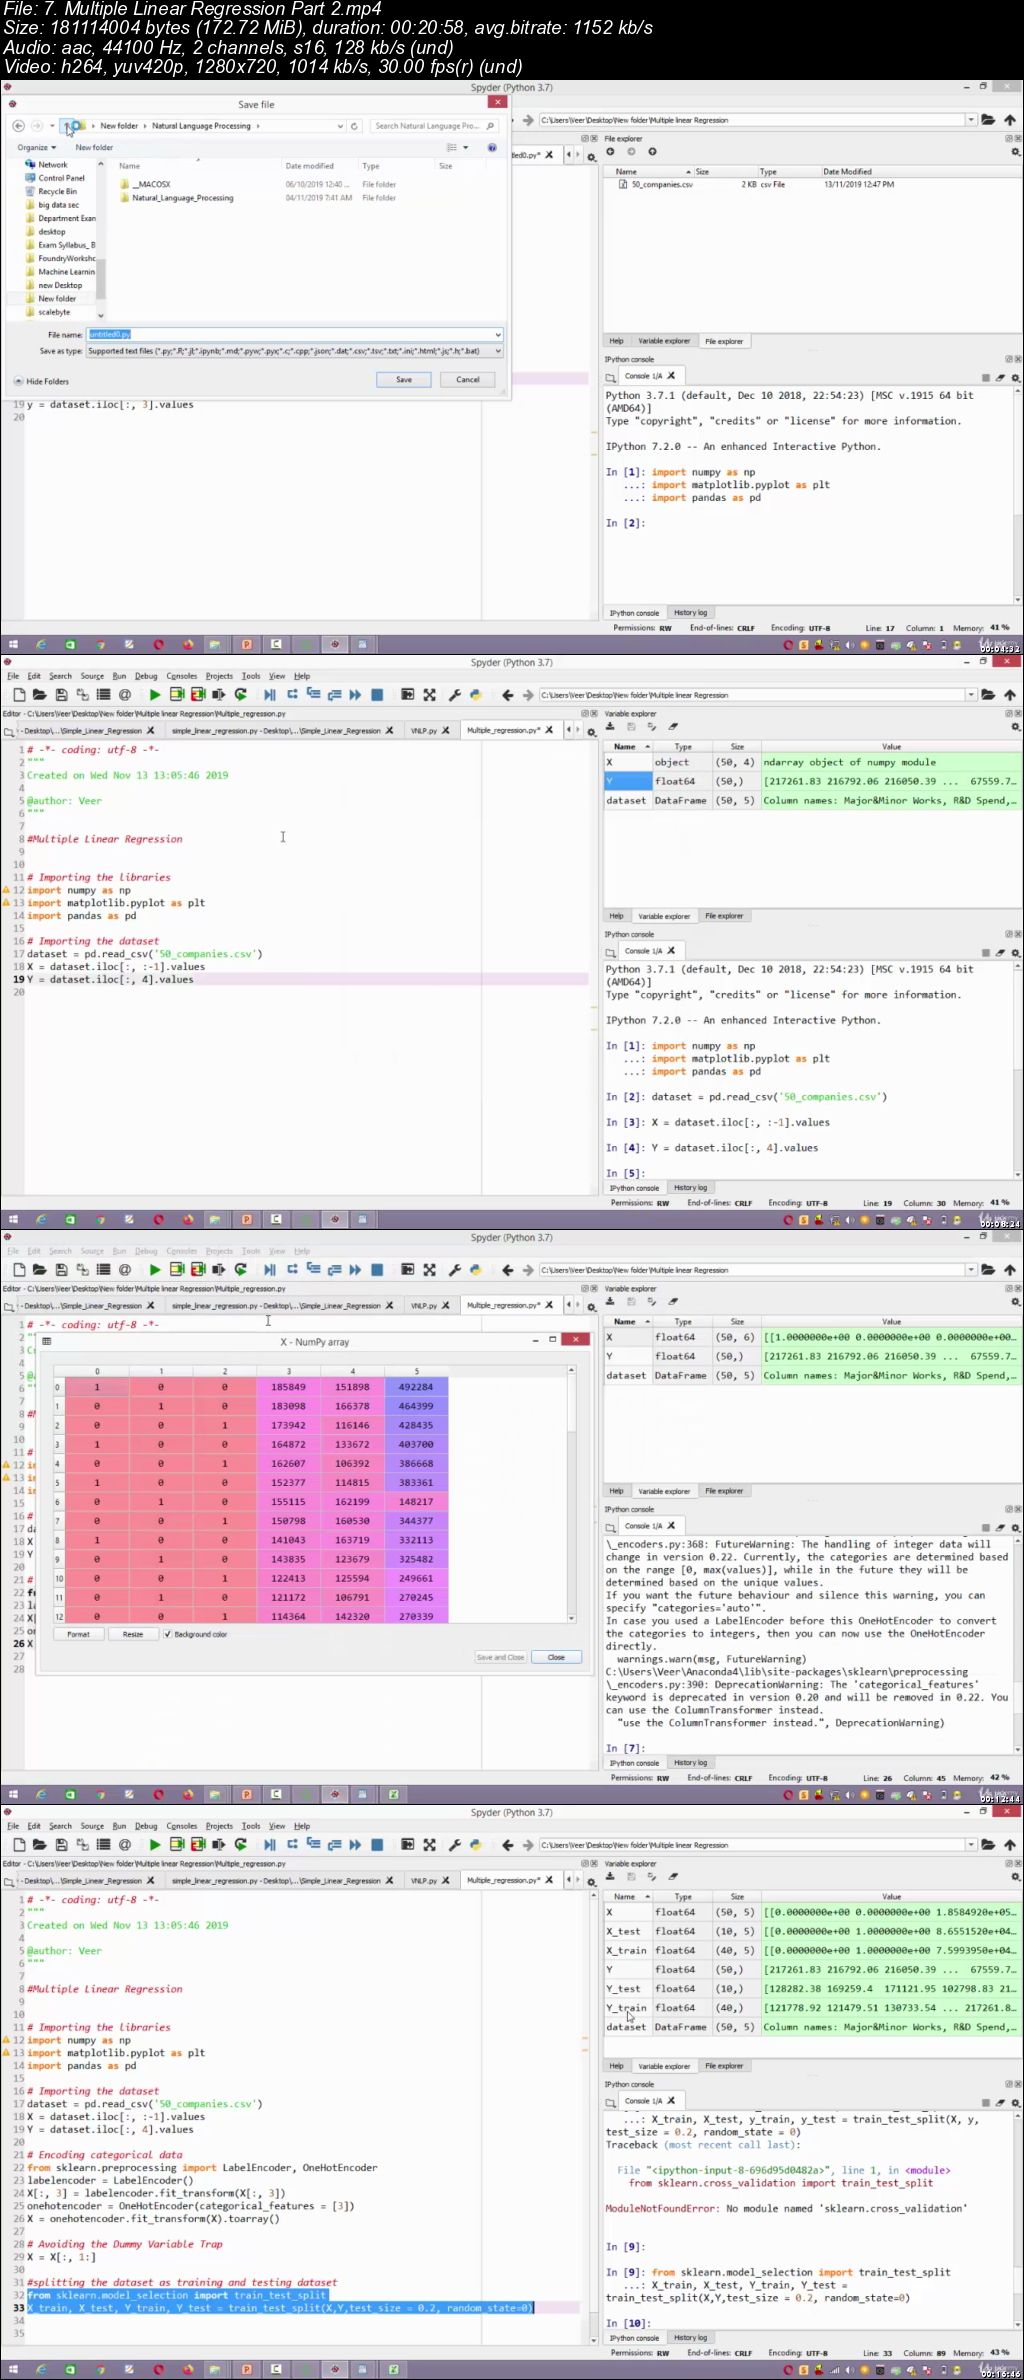Click the Maximize current pane icon in the frame with X of type object
Screen dimensions: 1024x2380
[408, 694]
